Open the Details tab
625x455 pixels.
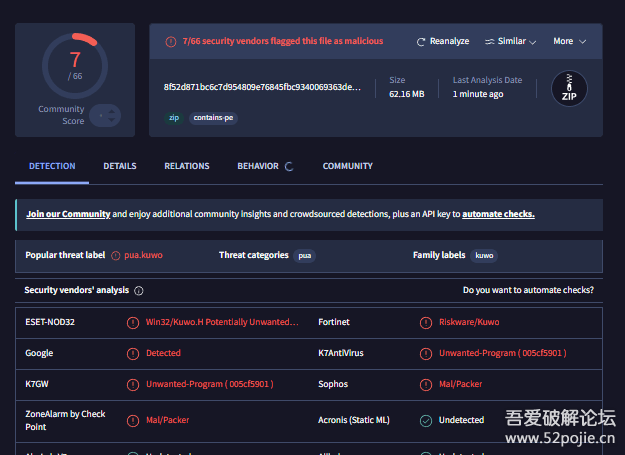pyautogui.click(x=120, y=166)
